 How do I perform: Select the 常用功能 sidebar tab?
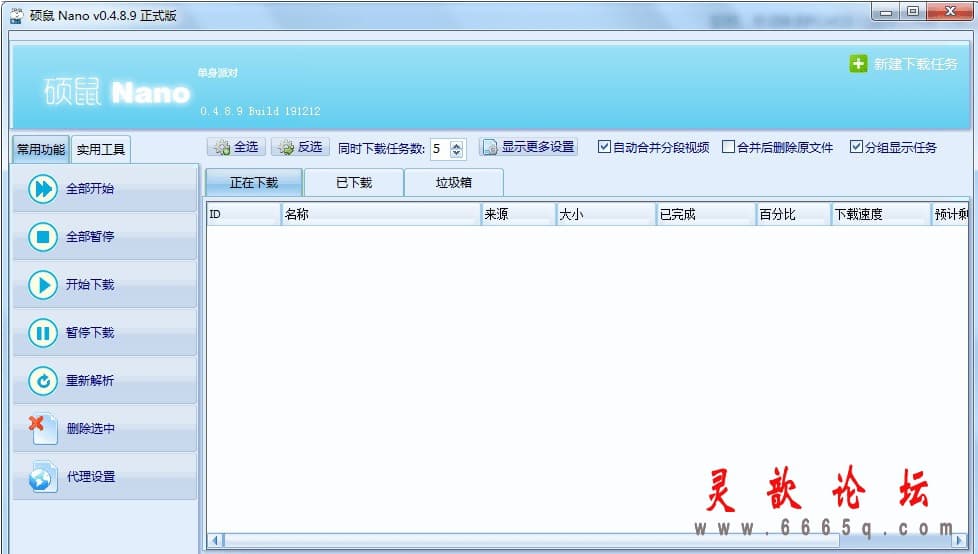tap(41, 149)
